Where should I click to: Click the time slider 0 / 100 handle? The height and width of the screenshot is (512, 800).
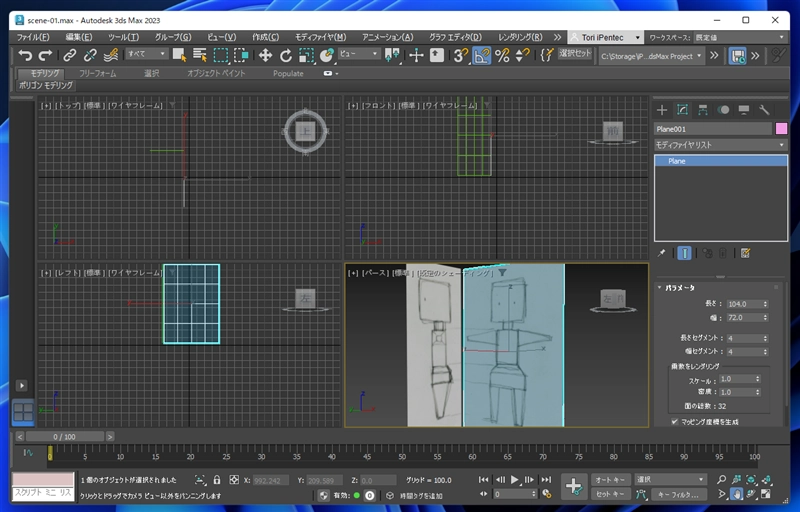click(64, 437)
